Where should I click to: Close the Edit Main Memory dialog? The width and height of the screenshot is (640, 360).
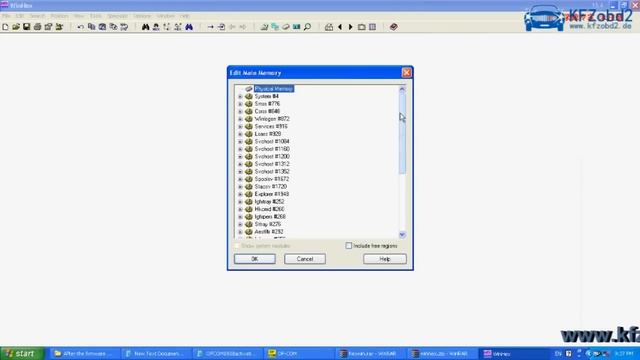pyautogui.click(x=407, y=73)
